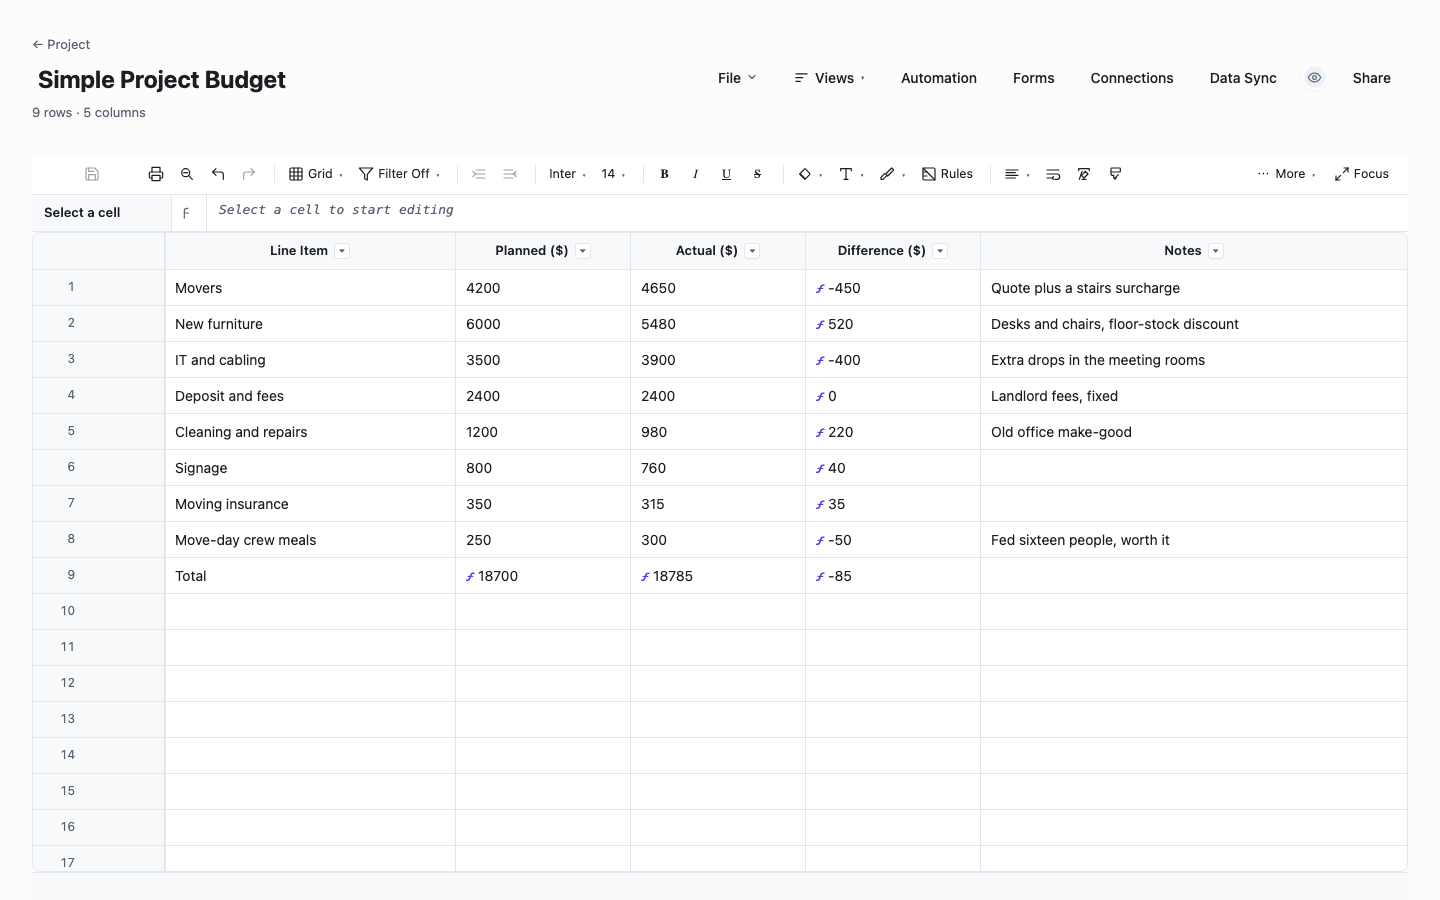
Task: Select the 5480 actual cell
Action: click(x=718, y=324)
